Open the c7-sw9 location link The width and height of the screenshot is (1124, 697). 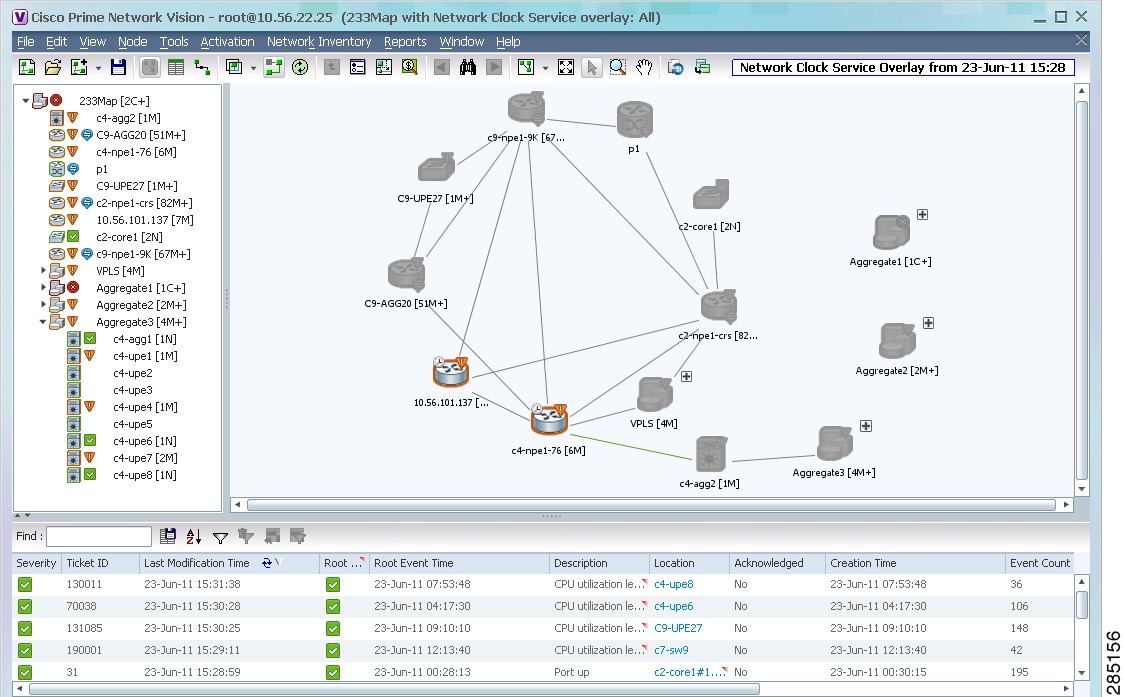click(x=671, y=650)
